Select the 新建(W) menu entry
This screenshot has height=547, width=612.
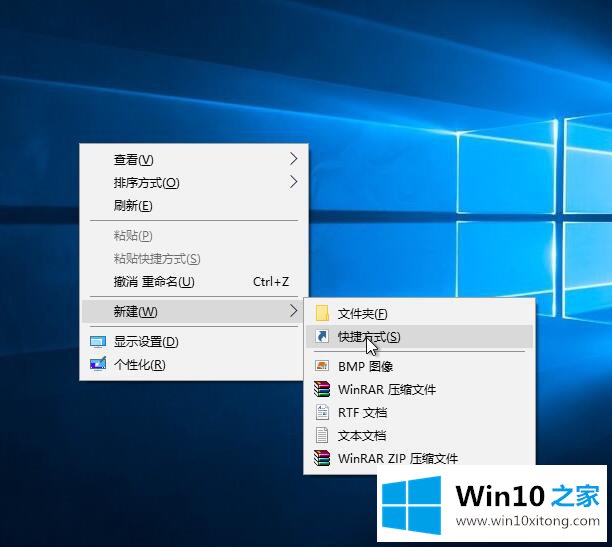[194, 311]
